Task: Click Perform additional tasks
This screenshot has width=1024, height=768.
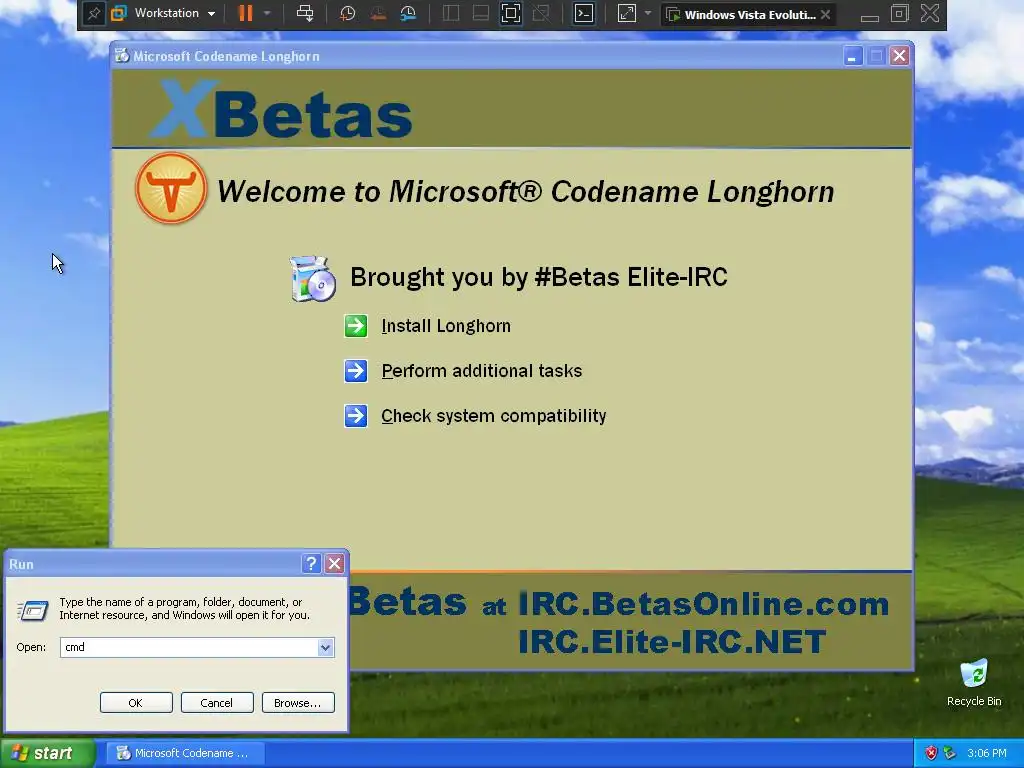Action: pos(481,371)
